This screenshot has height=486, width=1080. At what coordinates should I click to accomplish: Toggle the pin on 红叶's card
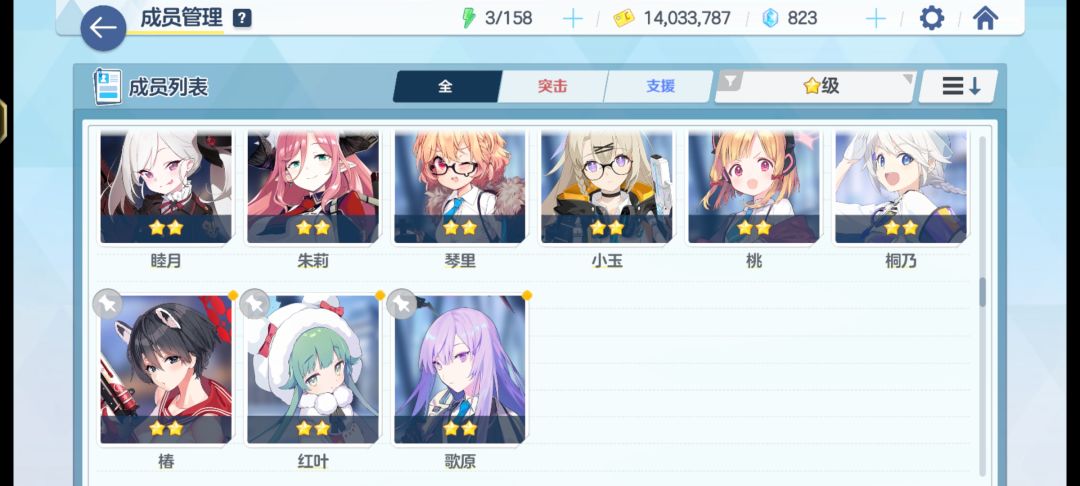tap(254, 304)
